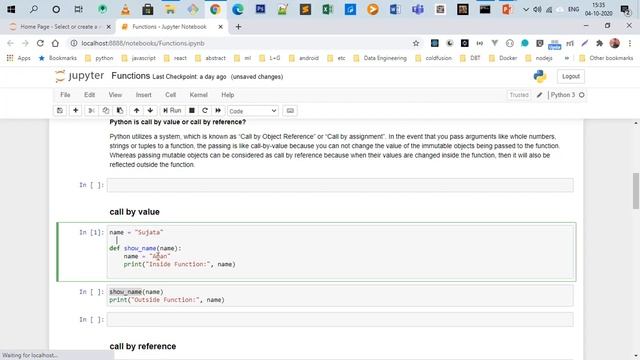Viewport: 640px width, 360px height.
Task: Cut selected cells with the scissors icon
Action: pyautogui.click(x=91, y=111)
